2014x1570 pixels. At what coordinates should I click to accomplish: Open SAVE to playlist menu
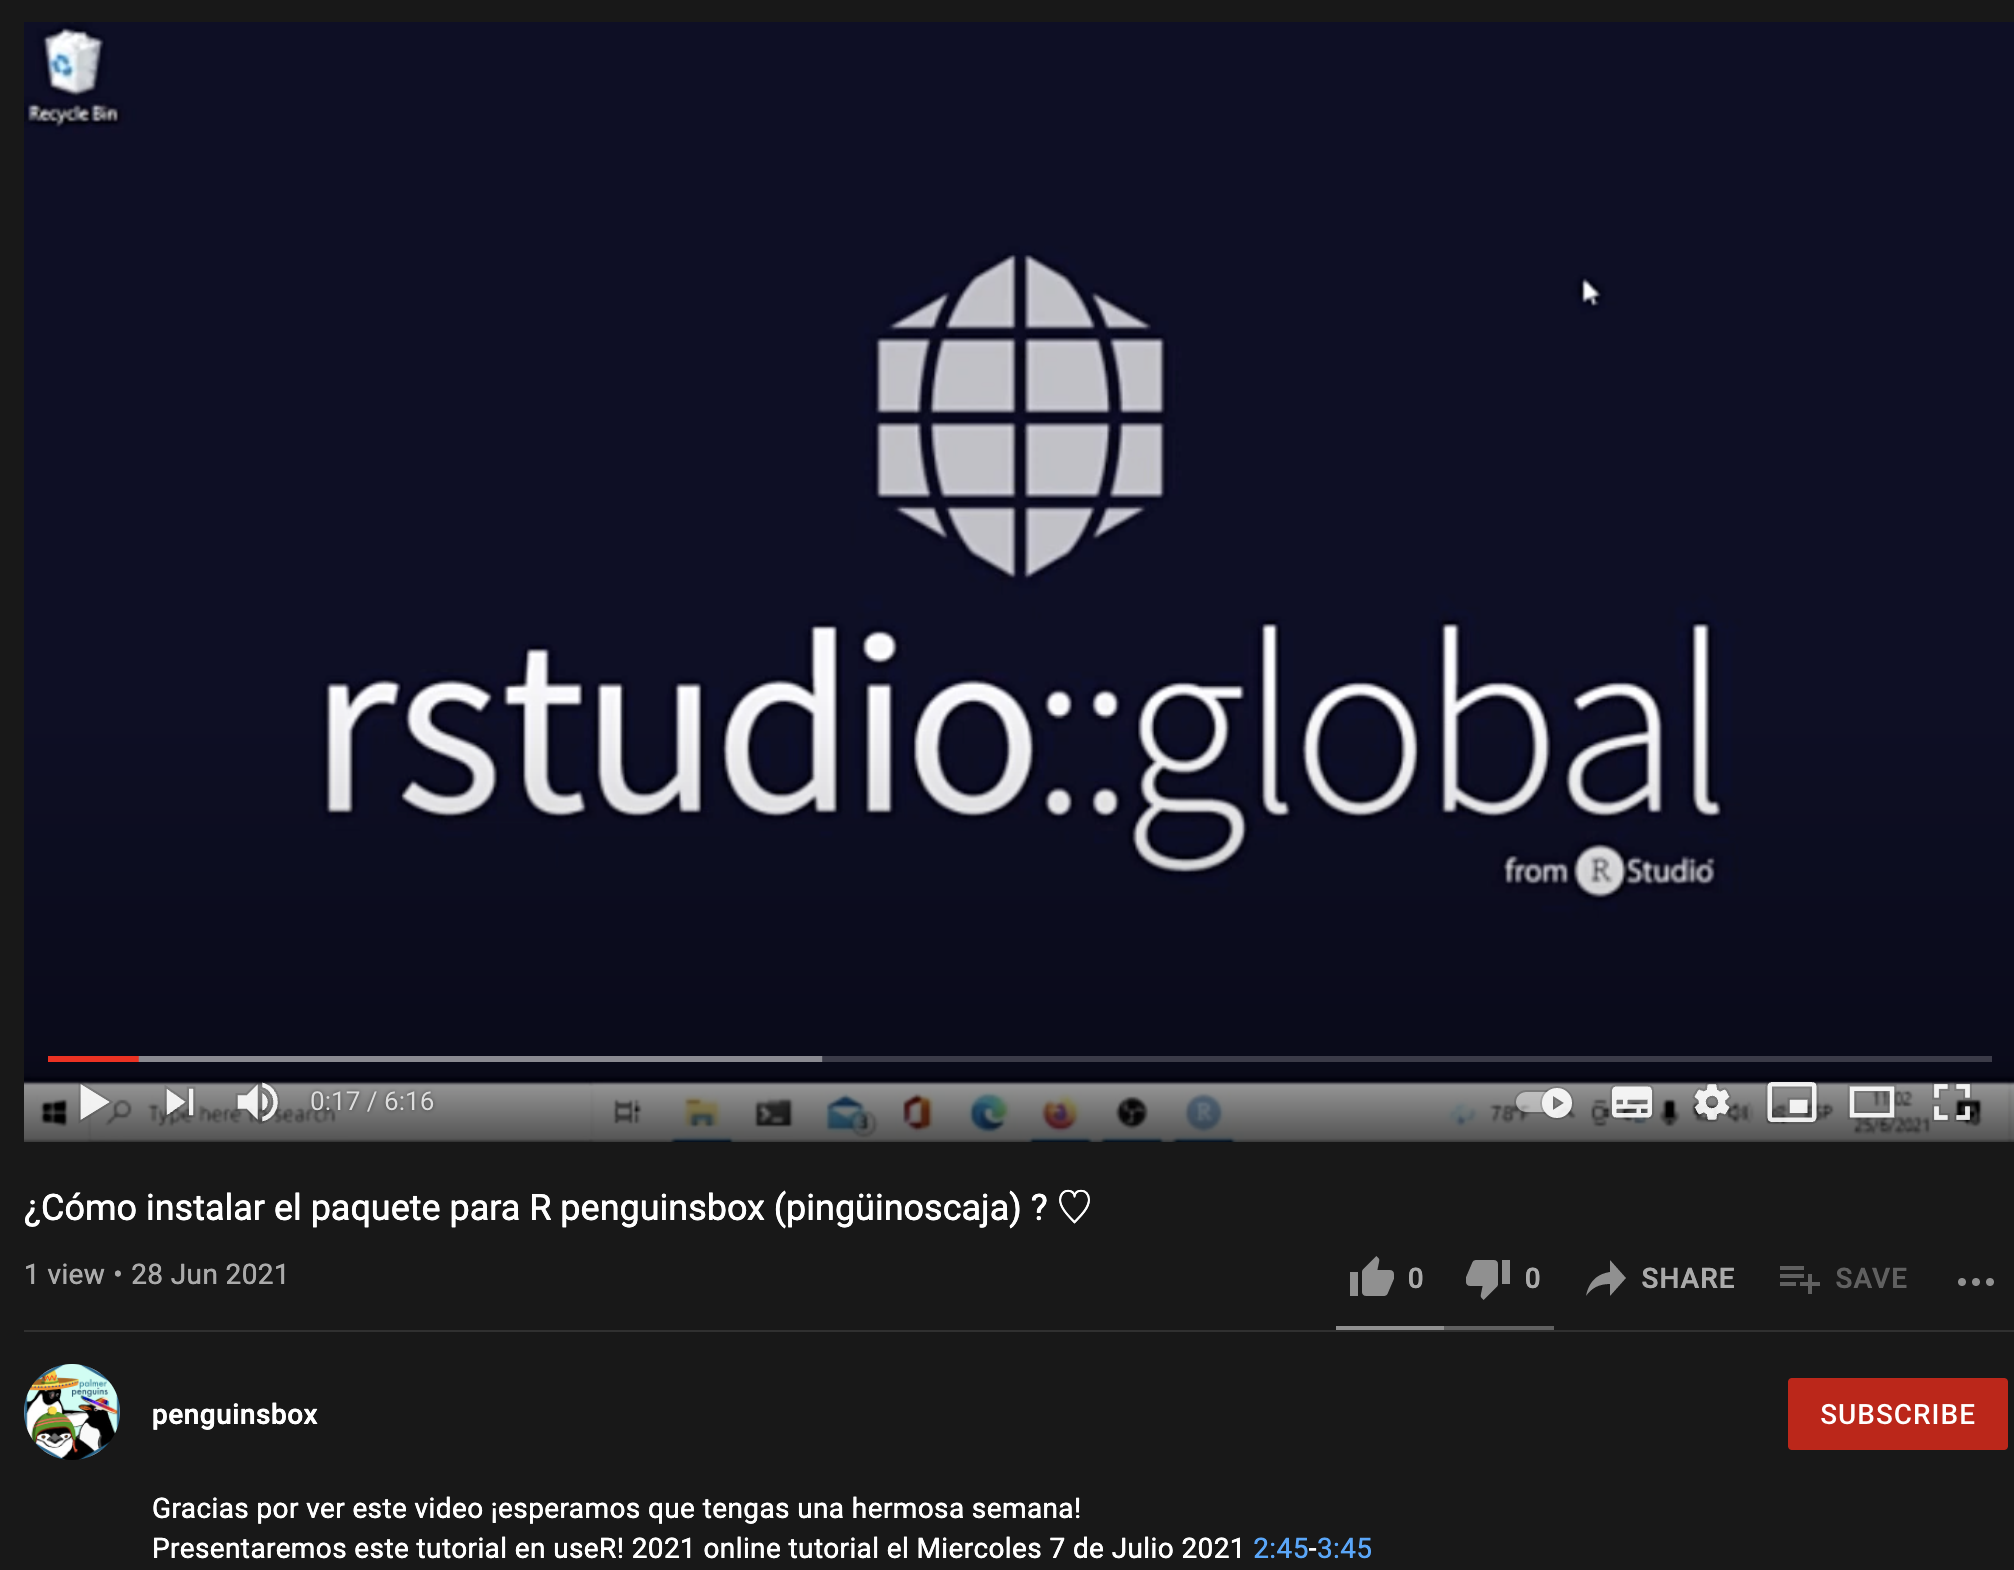click(1843, 1278)
